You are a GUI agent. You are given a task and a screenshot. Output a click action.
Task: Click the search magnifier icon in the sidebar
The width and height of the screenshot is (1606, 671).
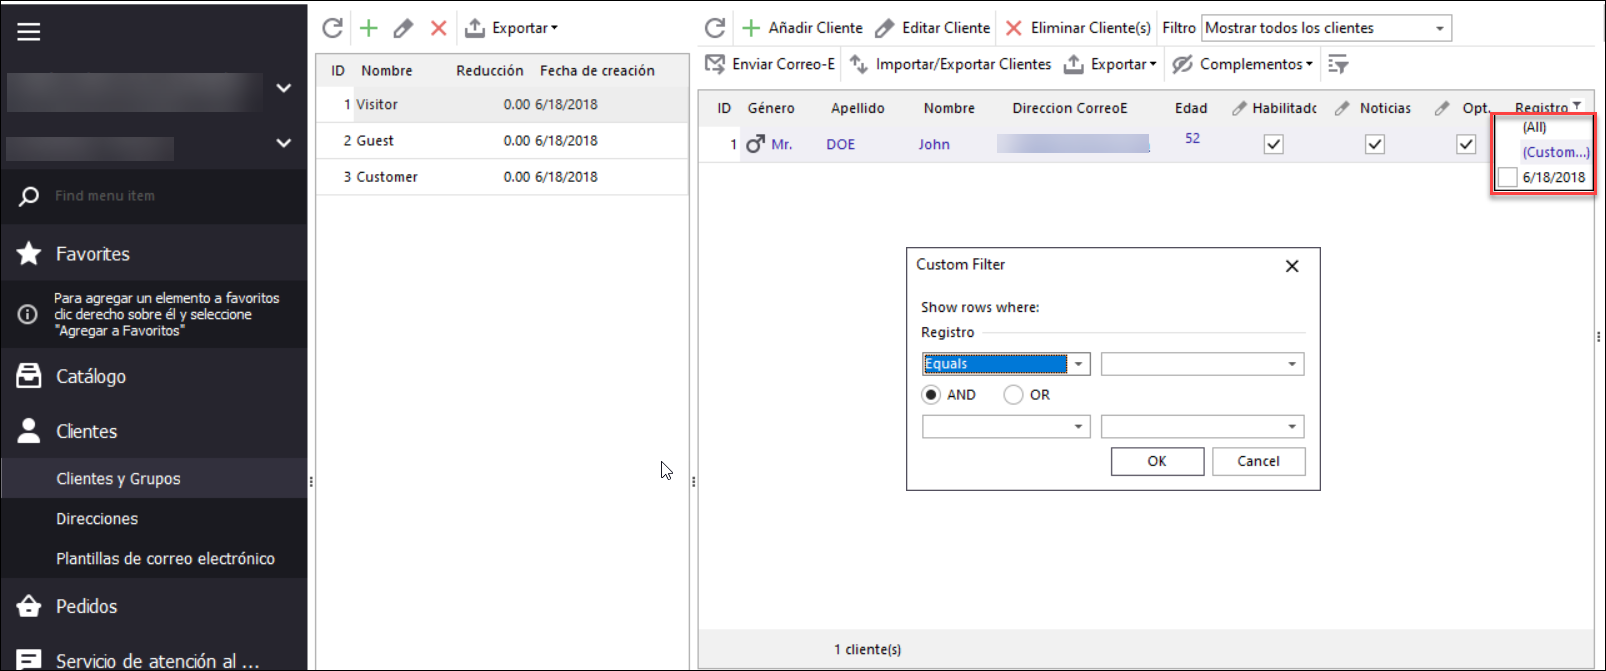point(29,196)
